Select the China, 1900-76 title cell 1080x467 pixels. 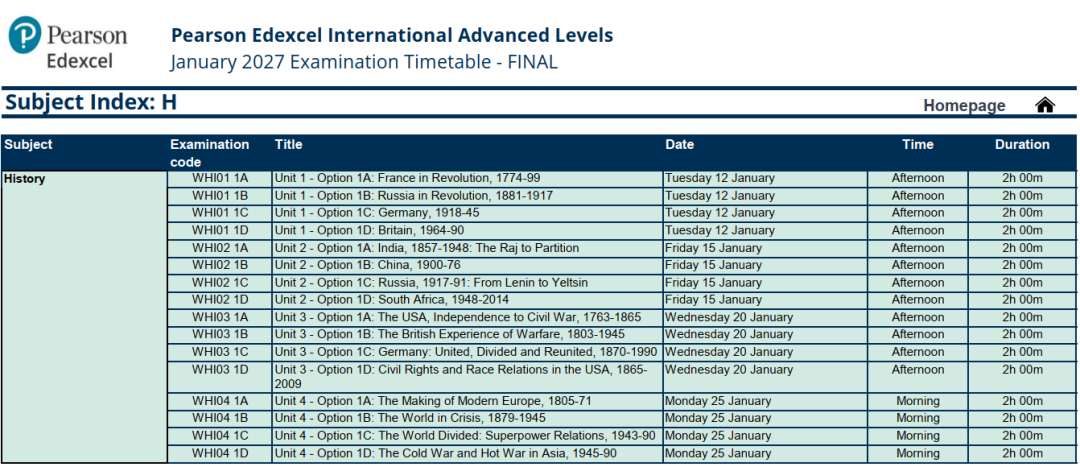tap(467, 265)
